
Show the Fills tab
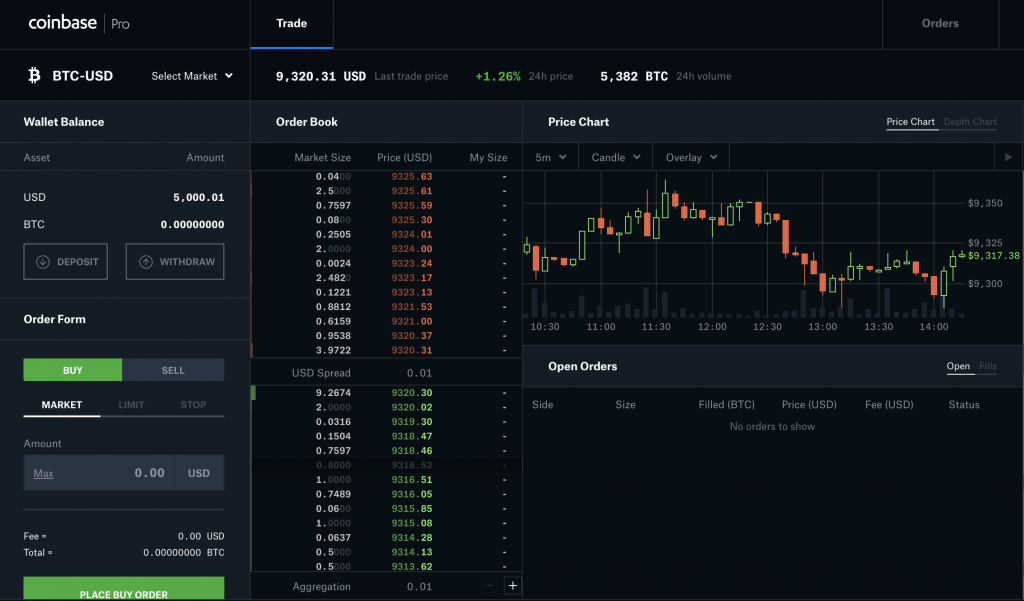(988, 366)
